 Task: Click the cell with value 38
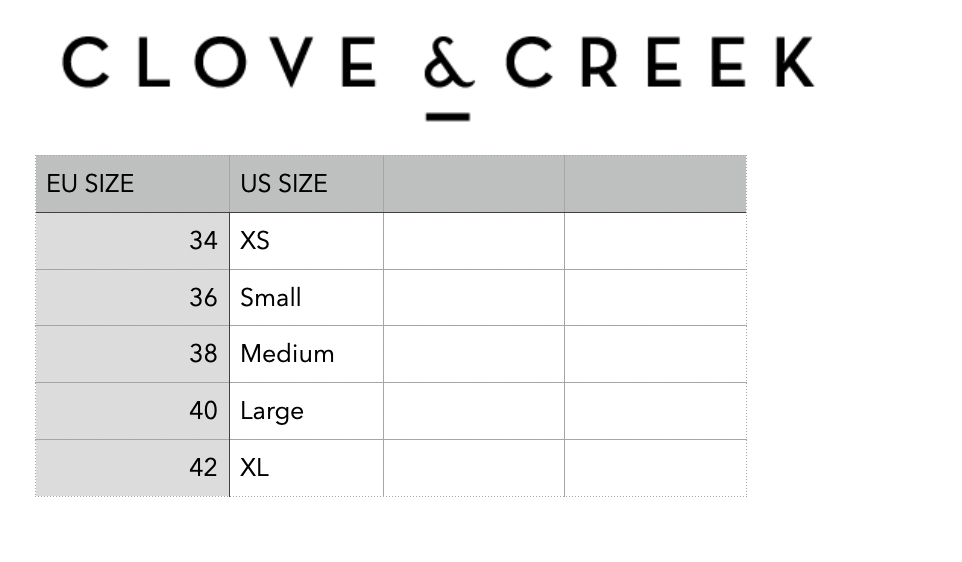click(132, 354)
